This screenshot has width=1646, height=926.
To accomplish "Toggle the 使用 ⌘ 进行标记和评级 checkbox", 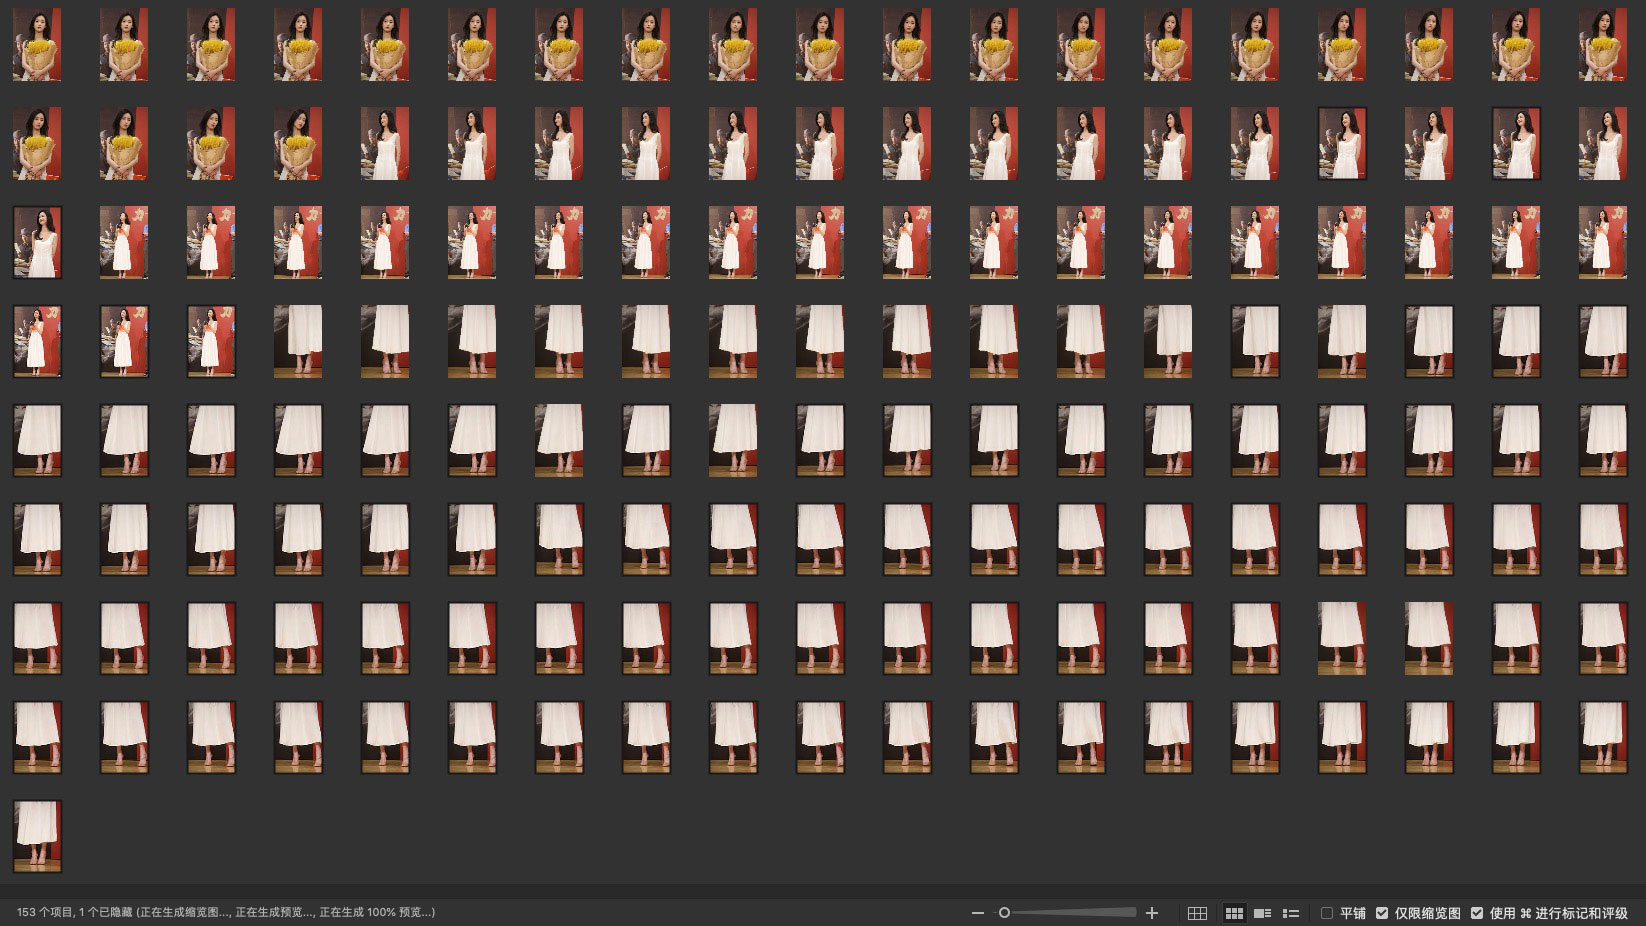I will point(1477,913).
